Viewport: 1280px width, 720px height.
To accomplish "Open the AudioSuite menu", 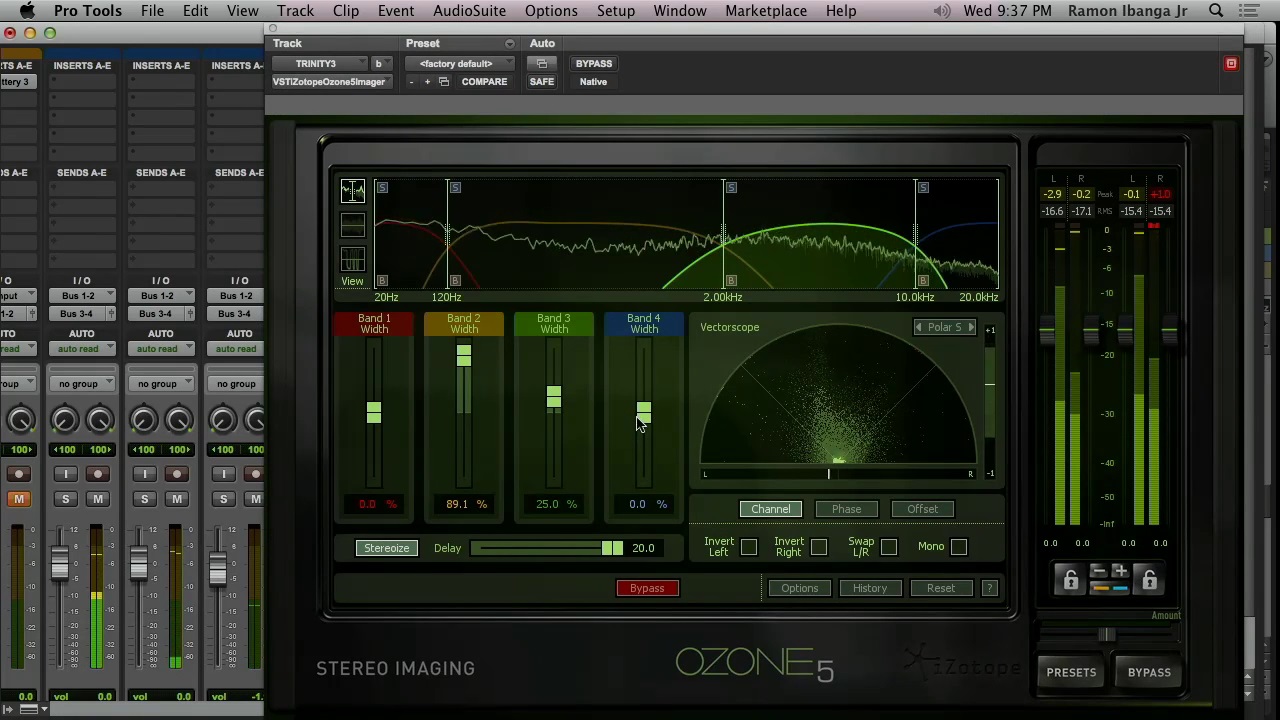I will coord(469,11).
